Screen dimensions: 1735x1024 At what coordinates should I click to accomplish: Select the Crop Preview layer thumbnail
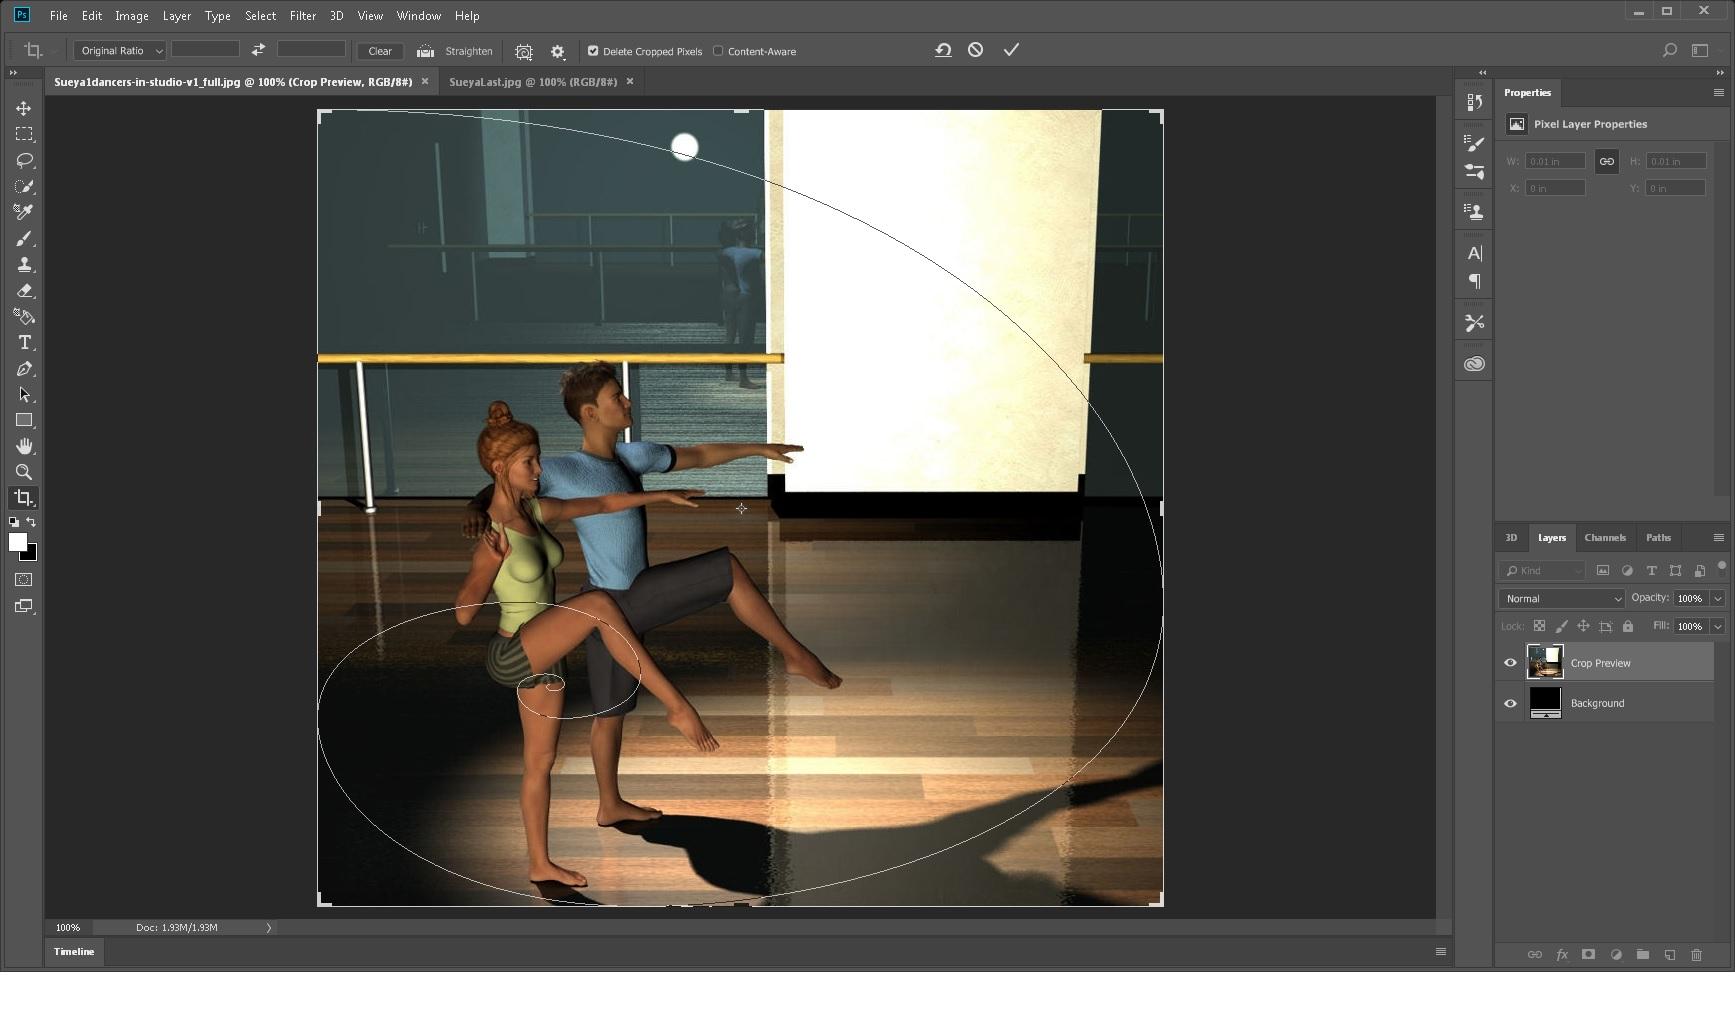[1544, 662]
